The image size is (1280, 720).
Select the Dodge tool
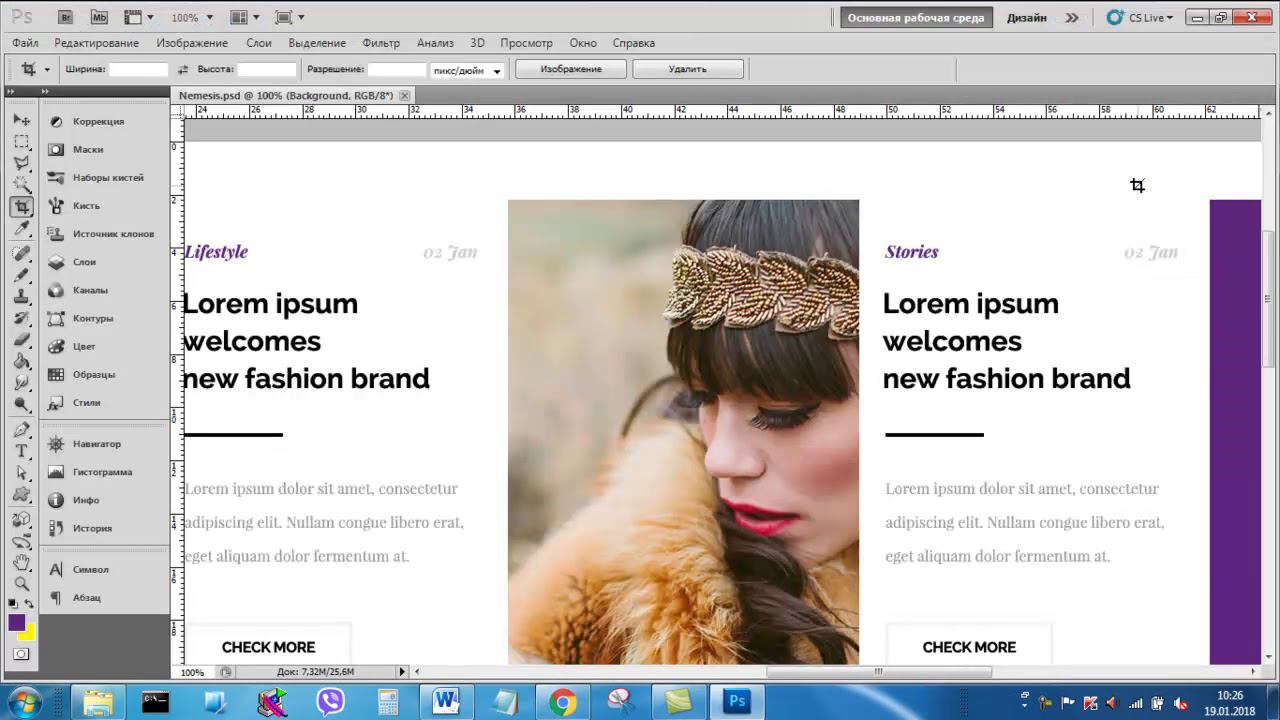21,404
